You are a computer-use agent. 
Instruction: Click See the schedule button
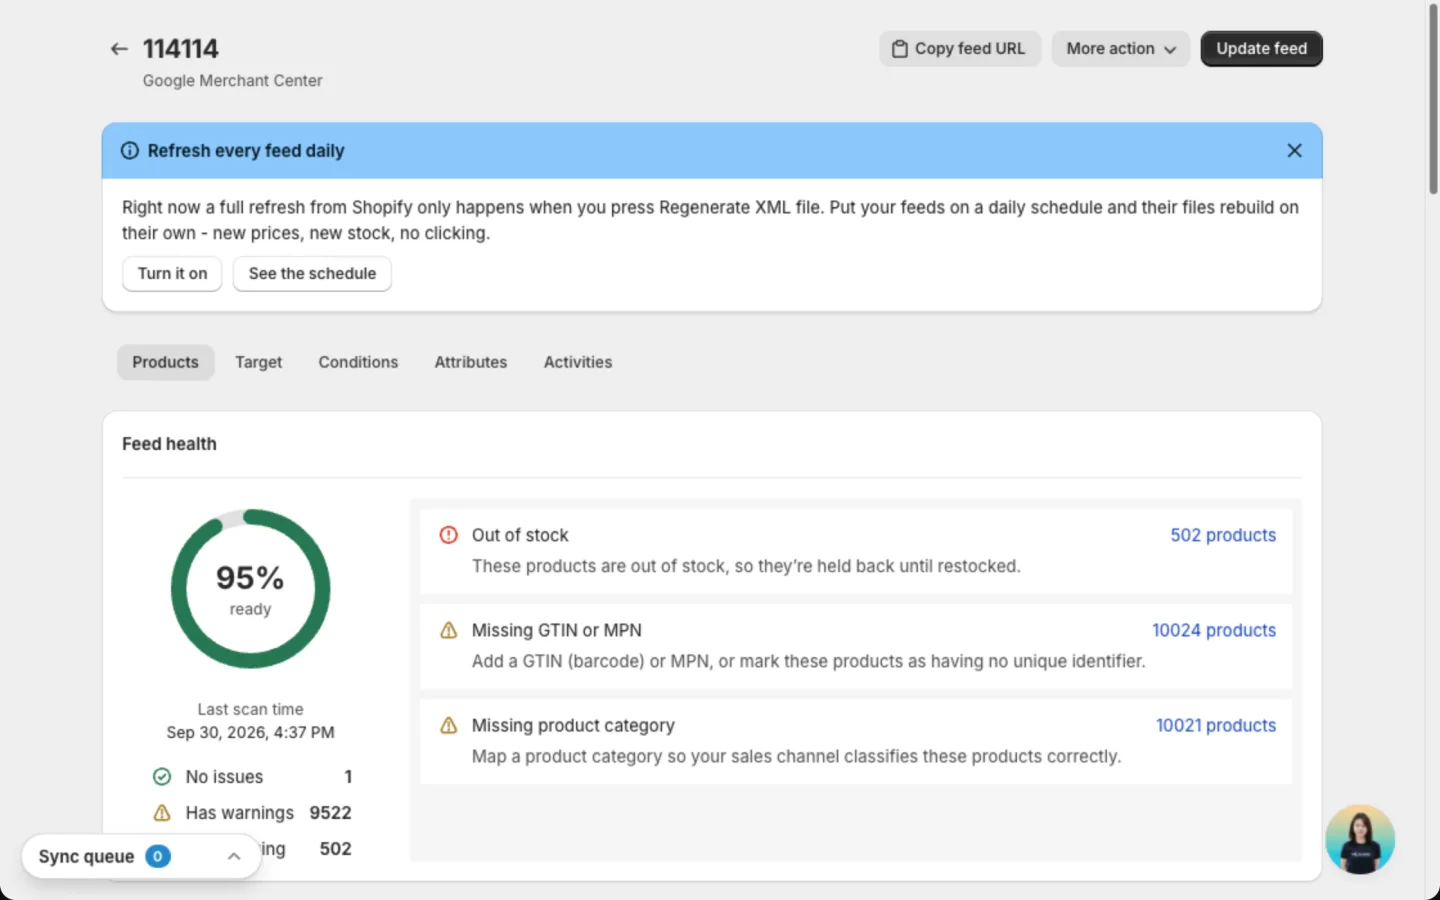pos(312,274)
